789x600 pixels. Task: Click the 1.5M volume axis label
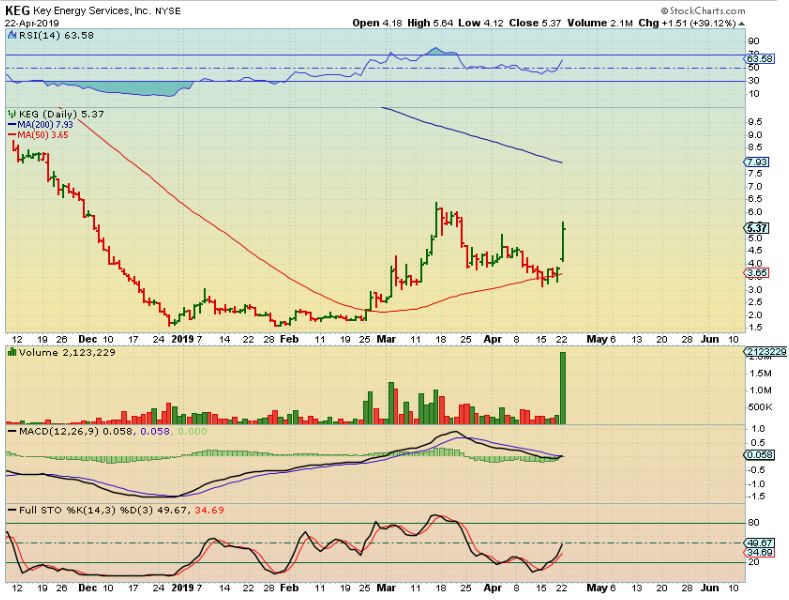click(x=760, y=373)
